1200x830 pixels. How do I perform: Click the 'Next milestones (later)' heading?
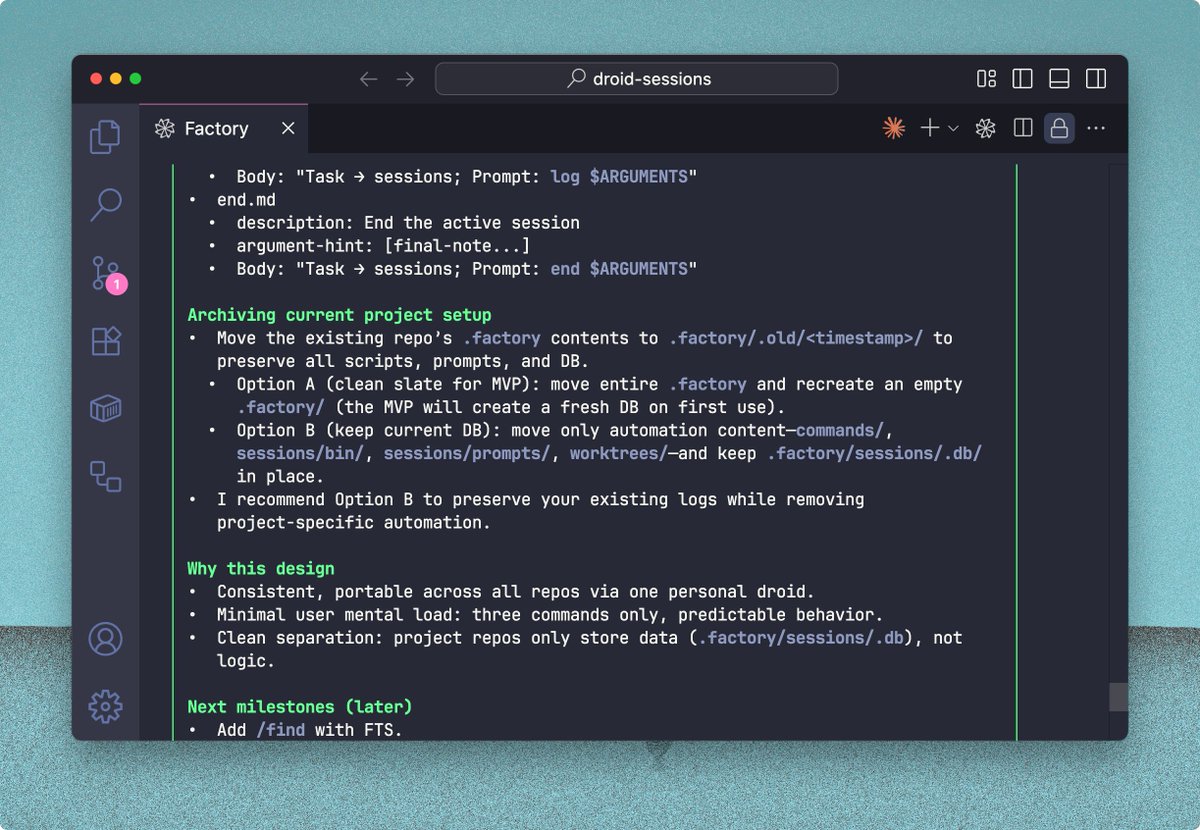point(300,706)
